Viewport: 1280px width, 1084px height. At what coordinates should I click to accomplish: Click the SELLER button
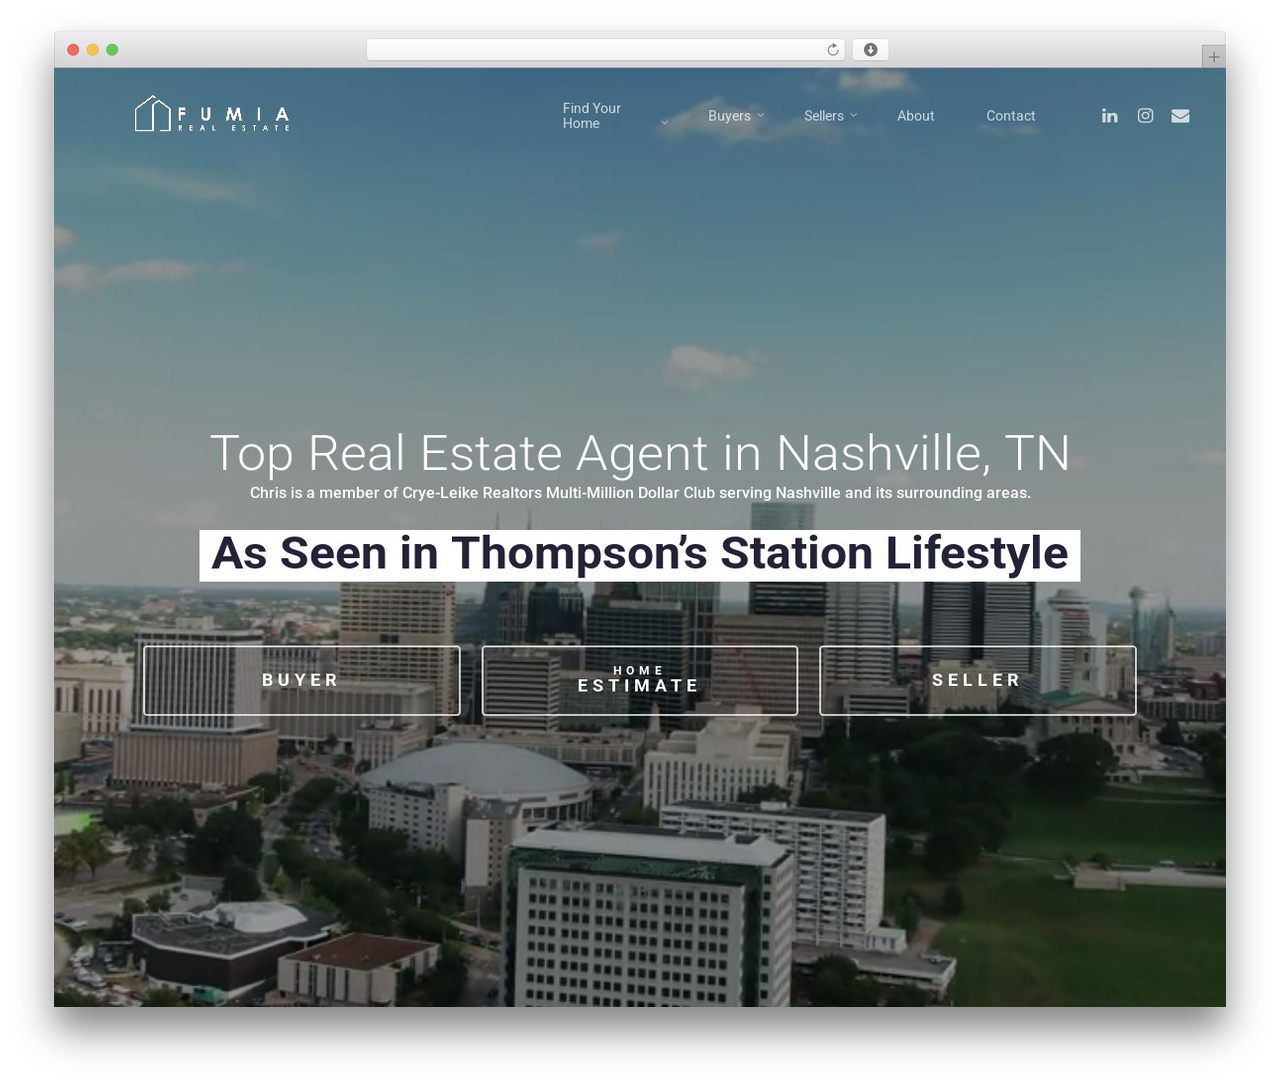click(x=978, y=680)
